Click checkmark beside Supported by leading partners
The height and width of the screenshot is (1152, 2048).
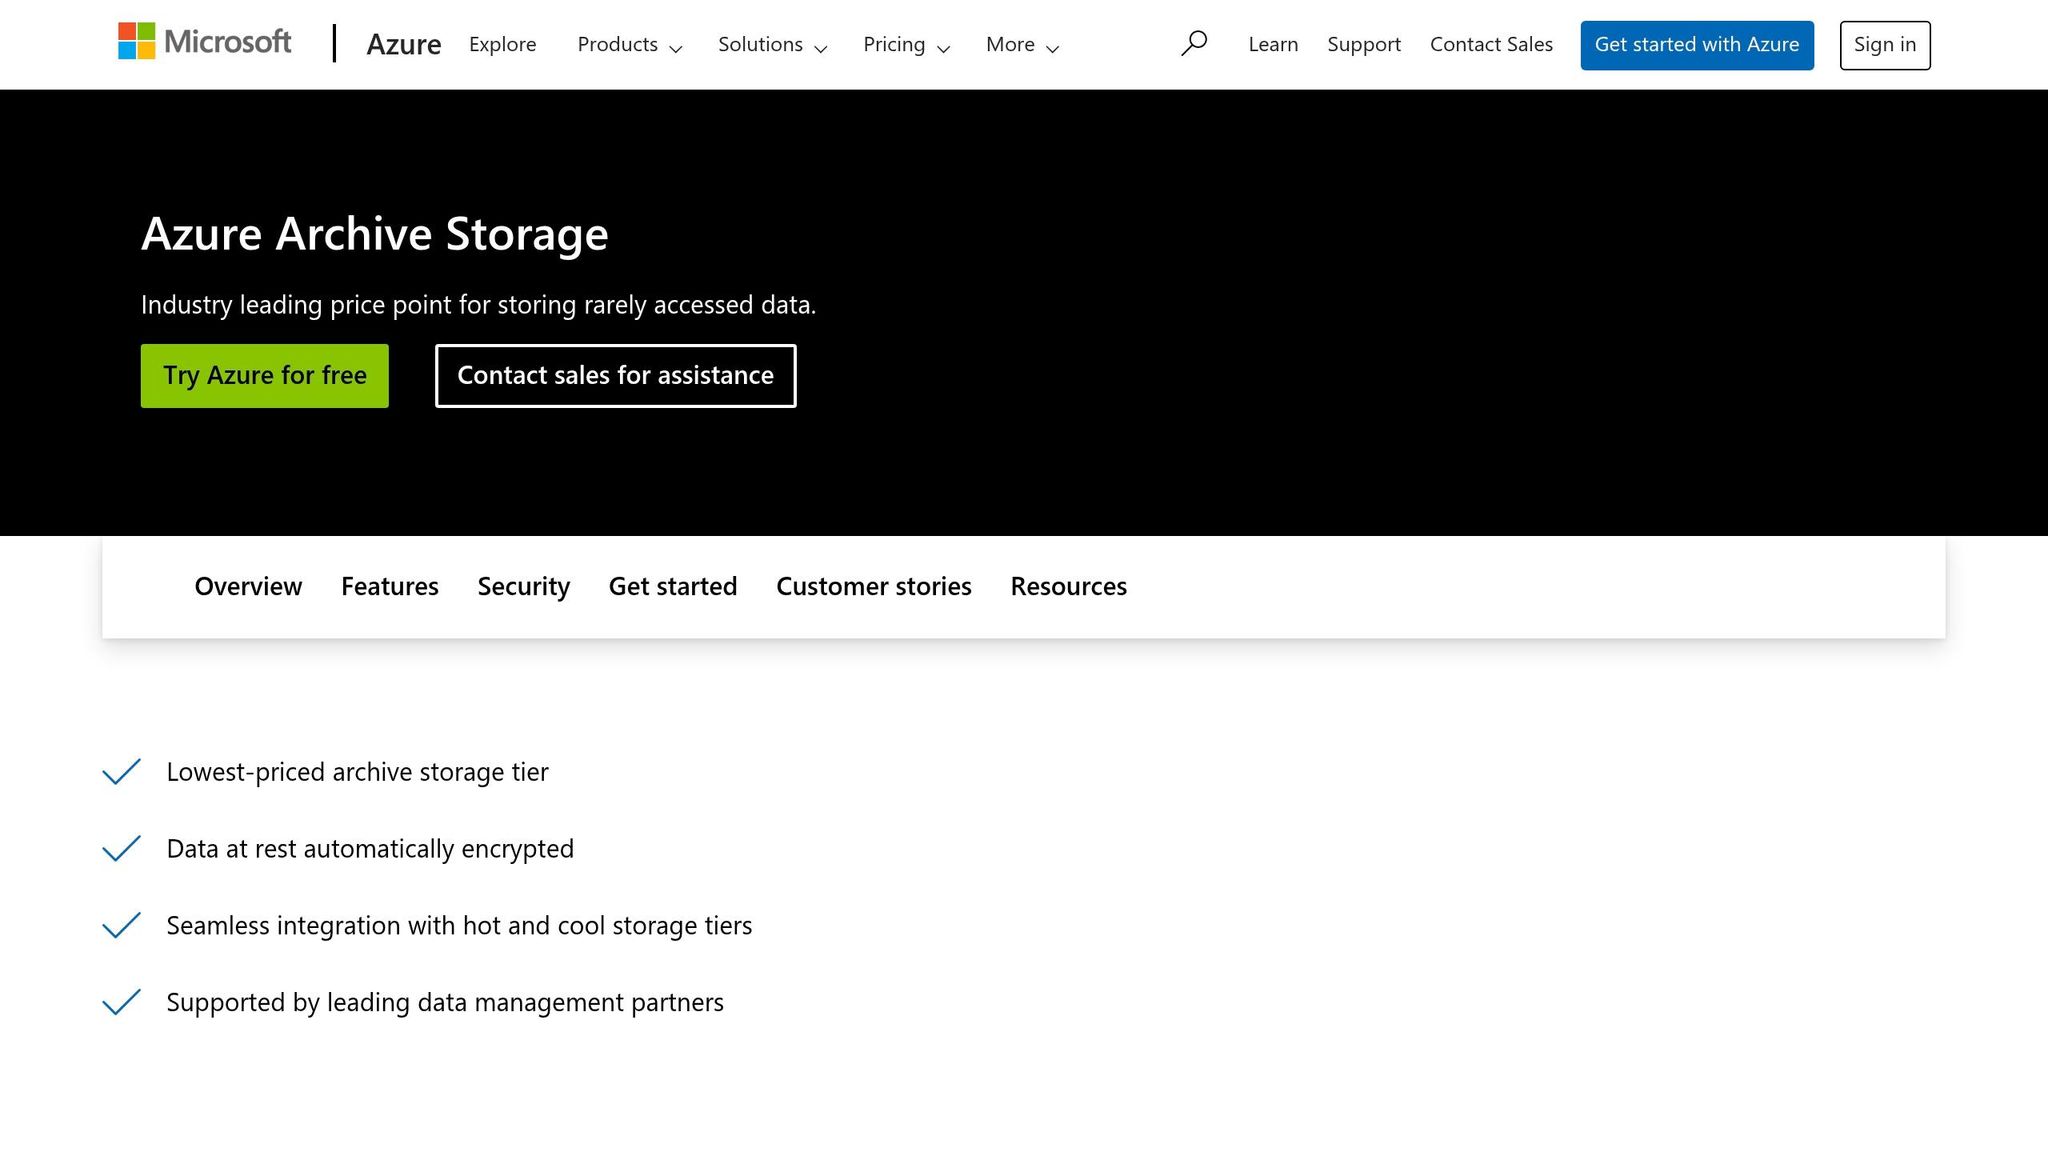[121, 1002]
